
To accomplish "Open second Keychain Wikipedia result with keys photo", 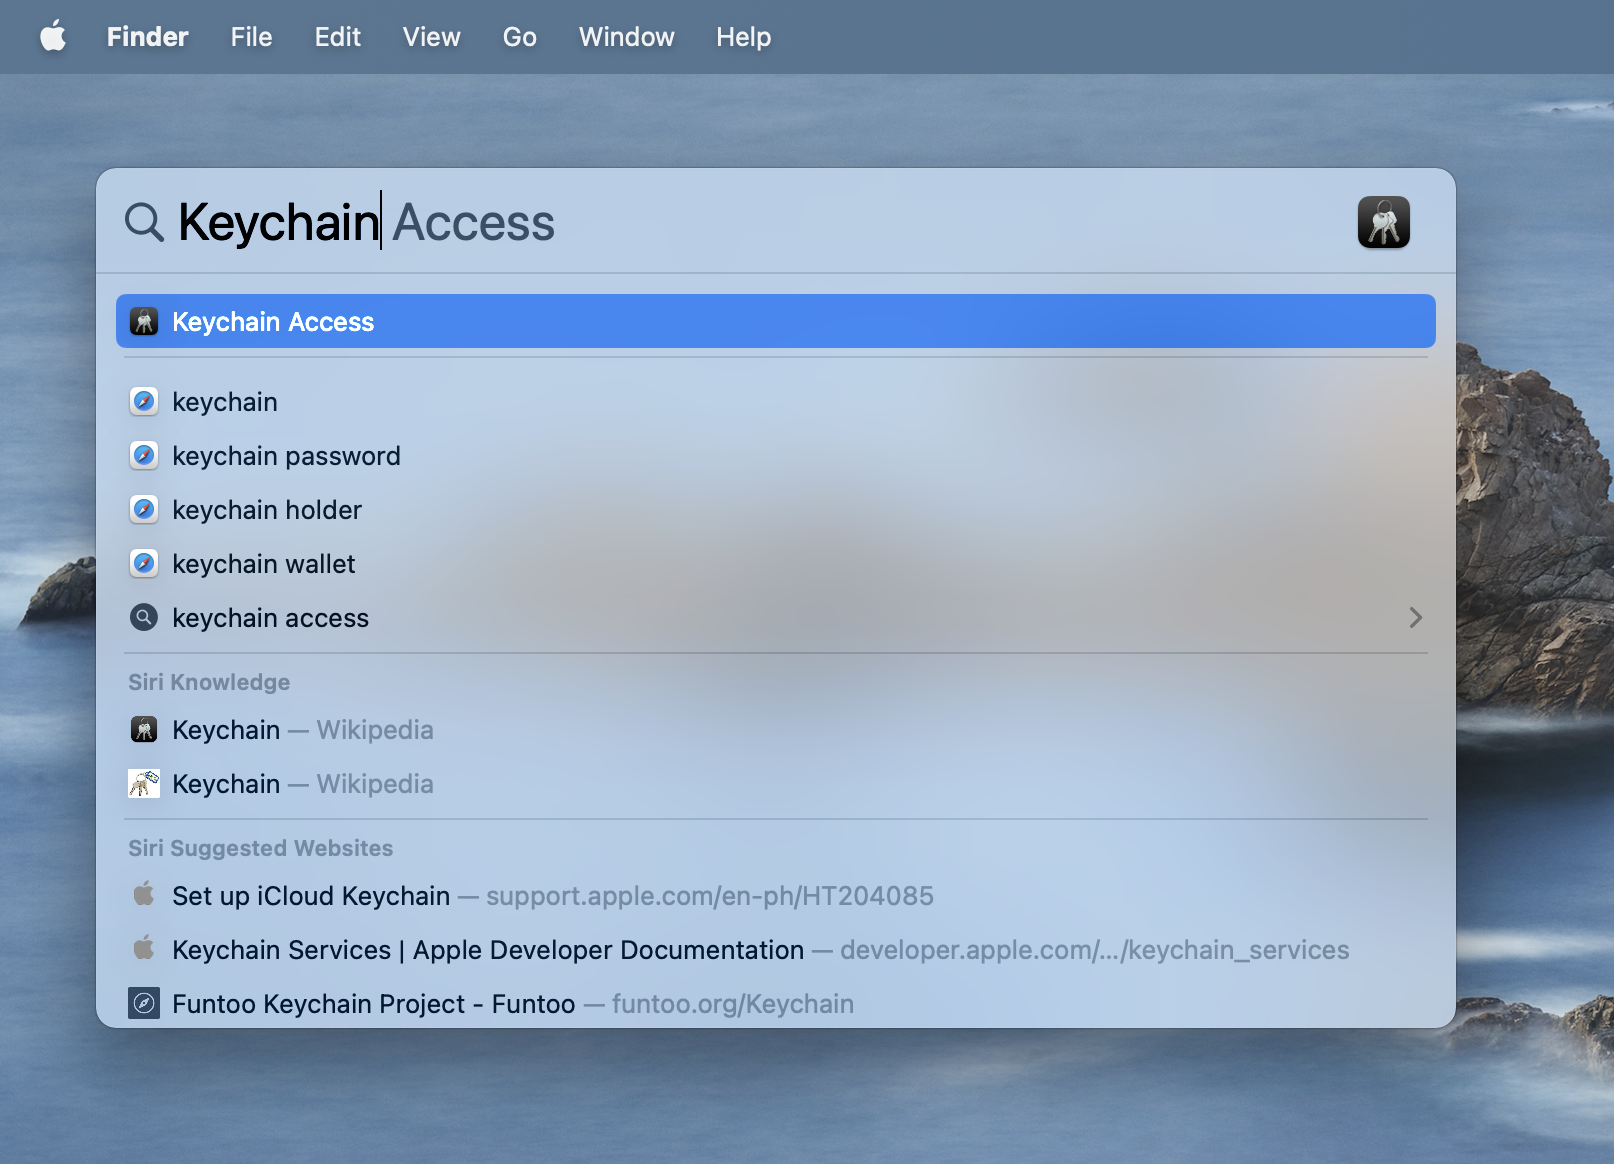I will click(x=776, y=784).
